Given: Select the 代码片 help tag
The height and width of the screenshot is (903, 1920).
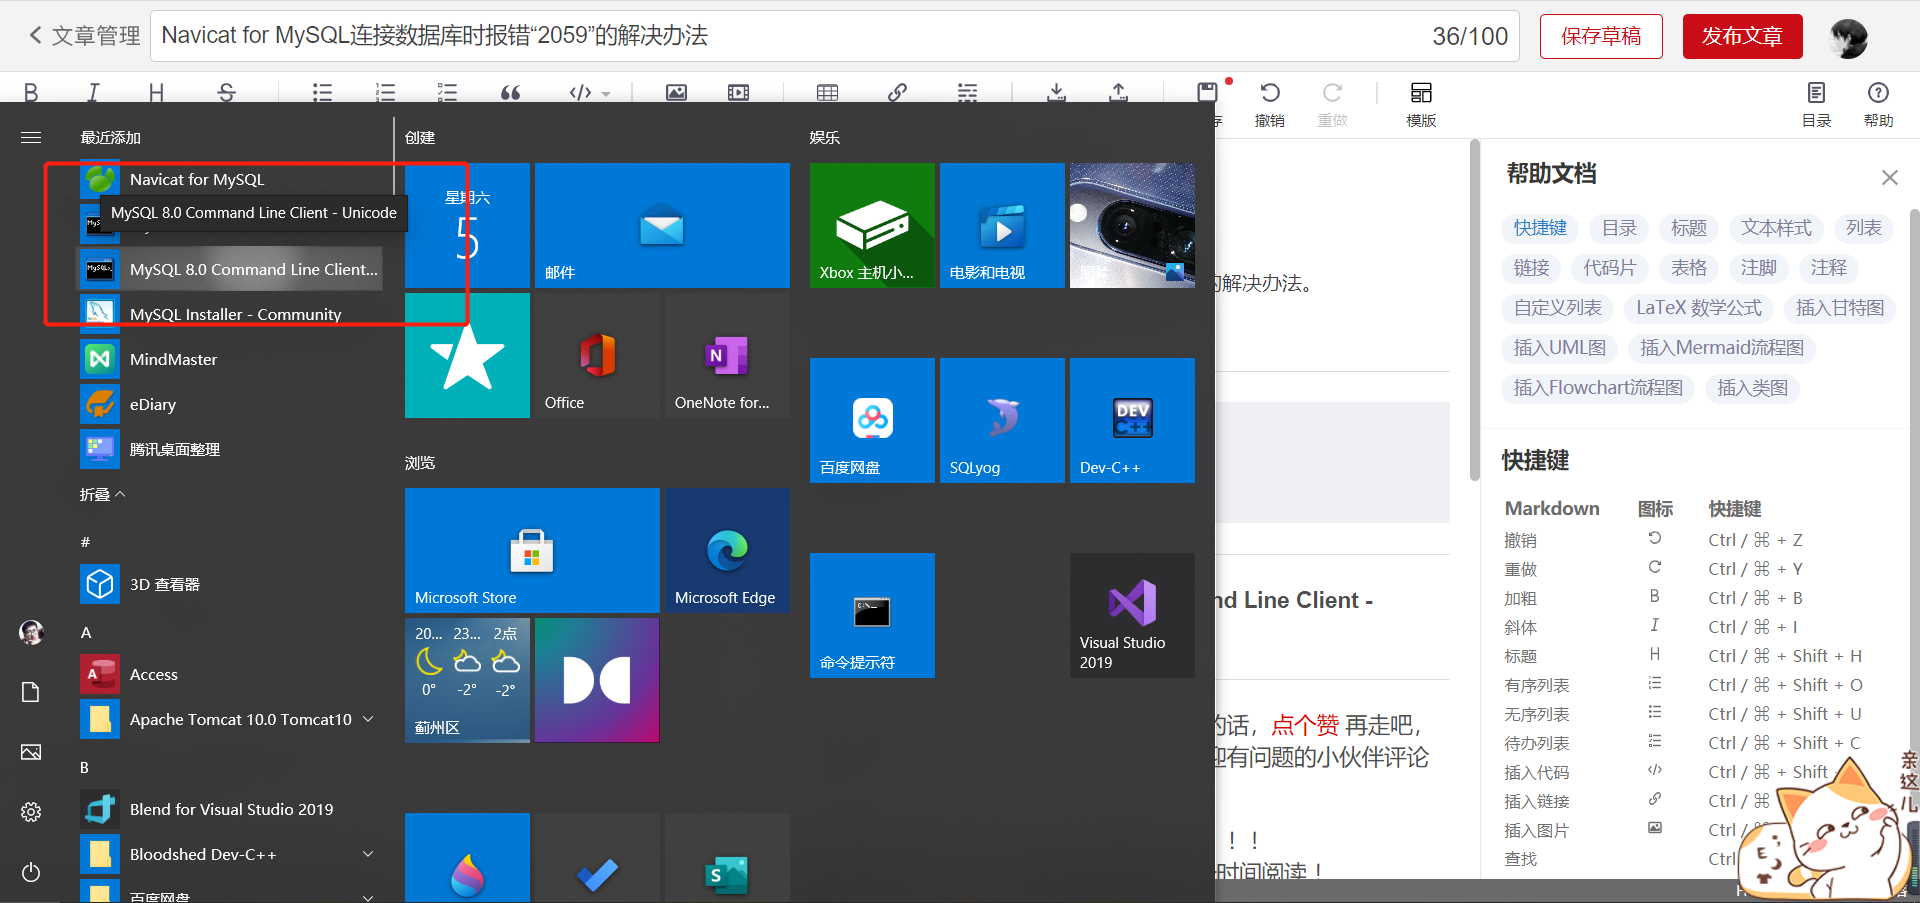Looking at the screenshot, I should tap(1609, 268).
